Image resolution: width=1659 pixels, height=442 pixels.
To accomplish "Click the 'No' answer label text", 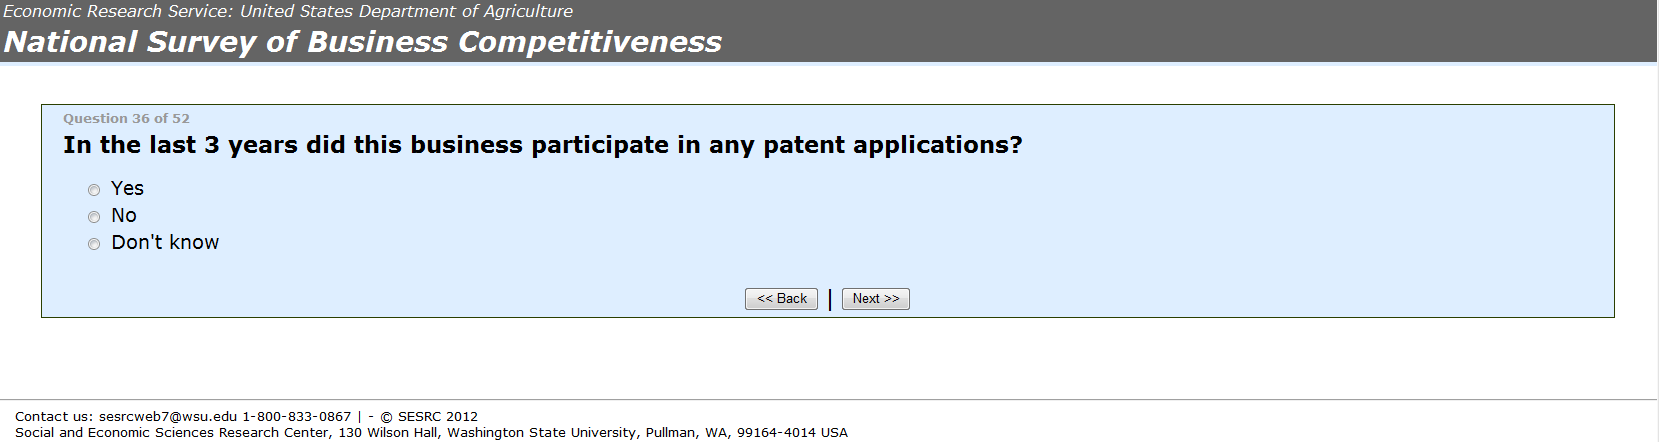I will pos(124,216).
